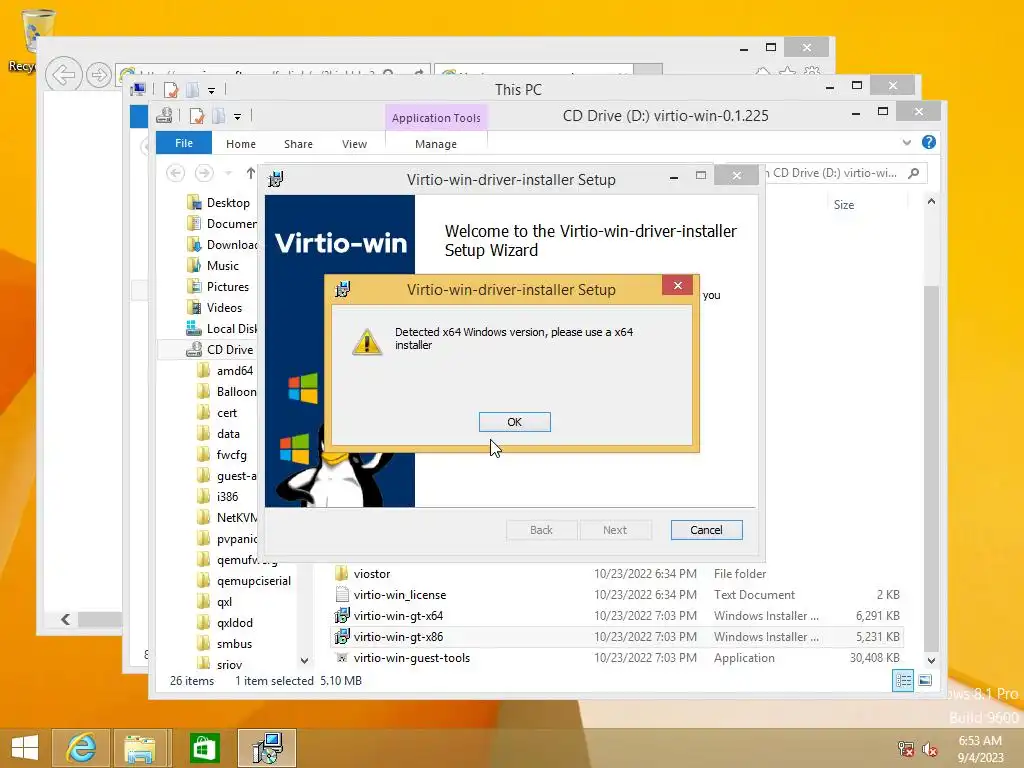Screen dimensions: 1024x768
Task: Select CD Drive in the navigation pane
Action: (220, 349)
